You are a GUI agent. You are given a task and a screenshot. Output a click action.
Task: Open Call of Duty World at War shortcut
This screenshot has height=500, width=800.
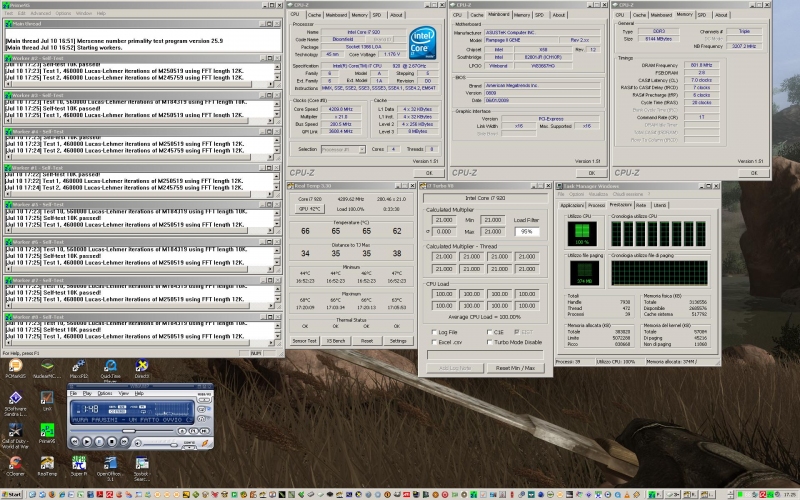tap(15, 429)
